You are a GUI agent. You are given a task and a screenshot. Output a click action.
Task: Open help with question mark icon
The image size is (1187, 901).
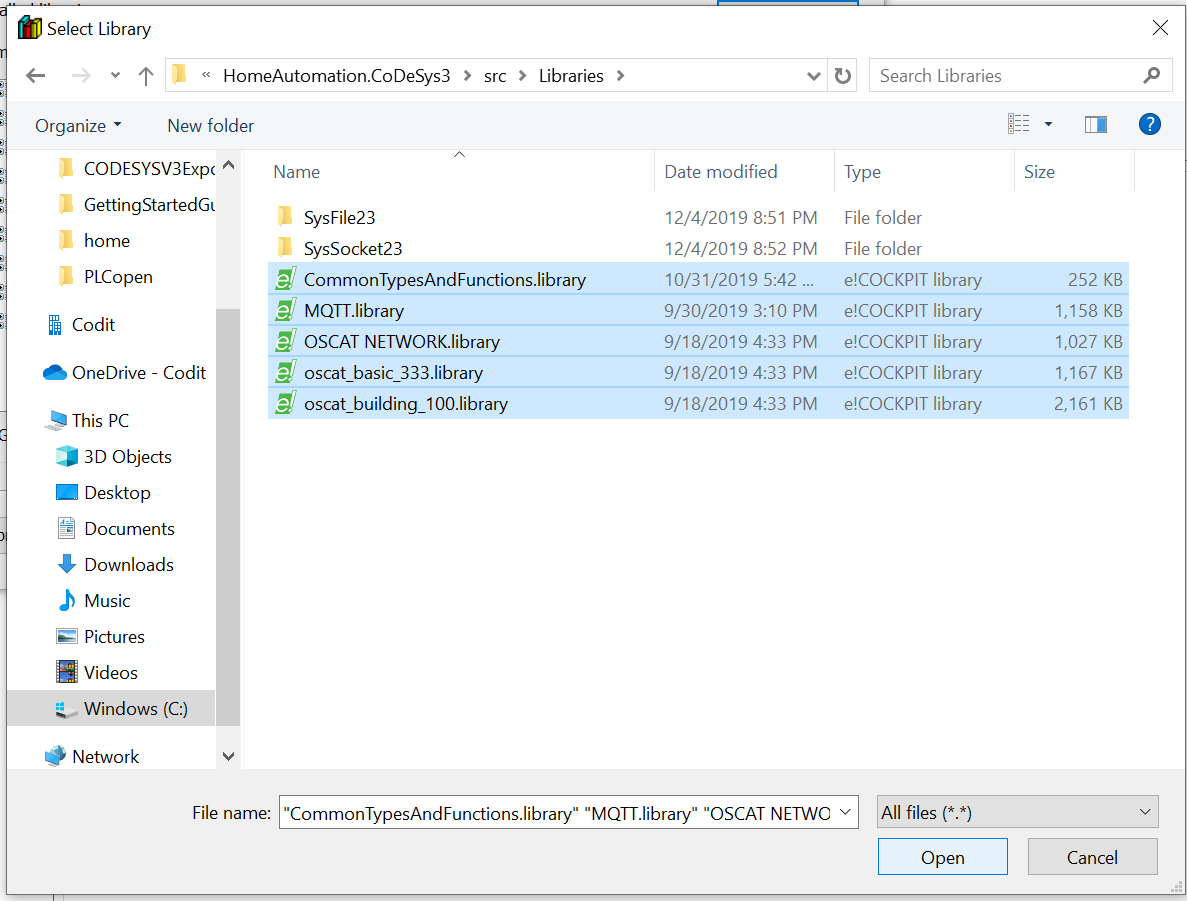point(1149,124)
